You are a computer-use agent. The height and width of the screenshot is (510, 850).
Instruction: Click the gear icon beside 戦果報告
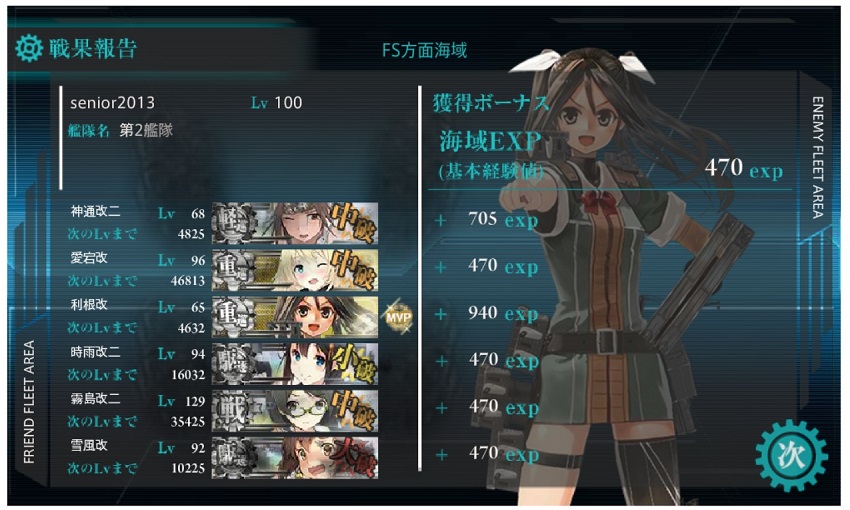tap(29, 48)
